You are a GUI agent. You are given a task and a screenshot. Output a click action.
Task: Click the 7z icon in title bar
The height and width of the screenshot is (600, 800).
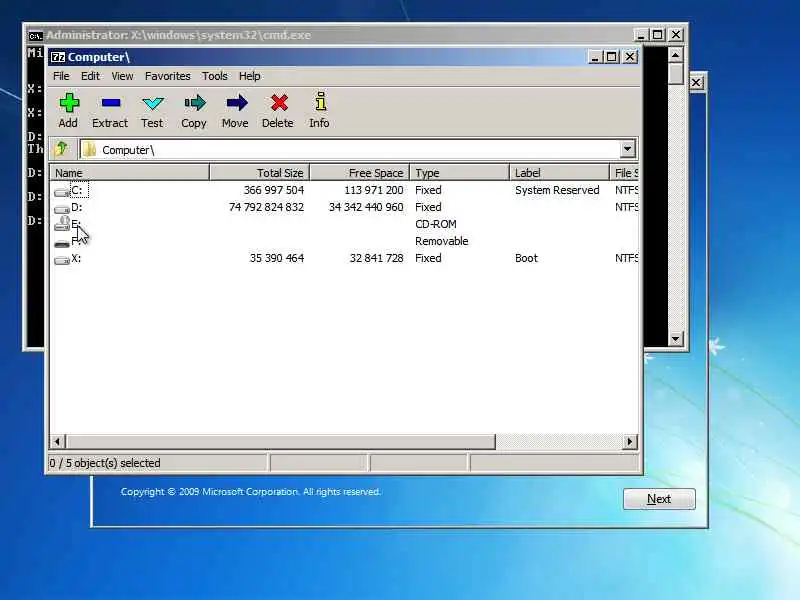58,57
